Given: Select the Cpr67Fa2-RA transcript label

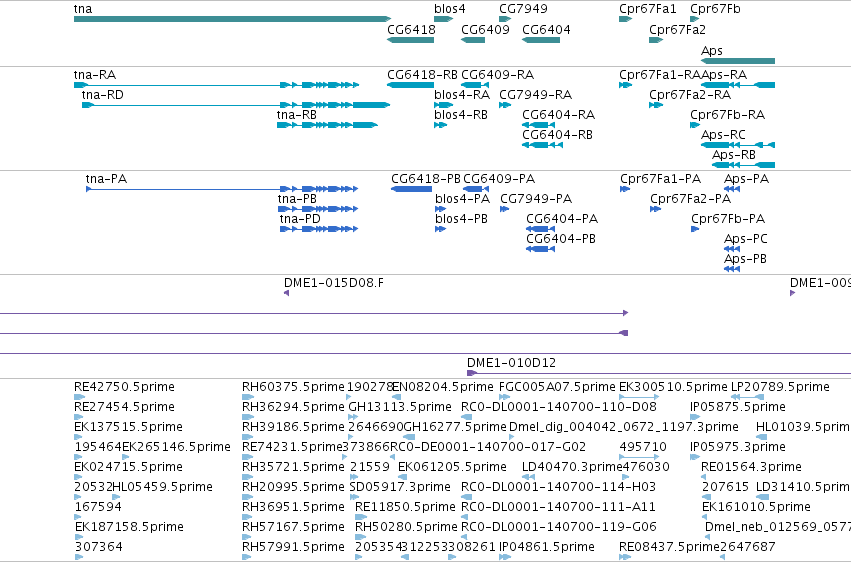Looking at the screenshot, I should [x=690, y=94].
